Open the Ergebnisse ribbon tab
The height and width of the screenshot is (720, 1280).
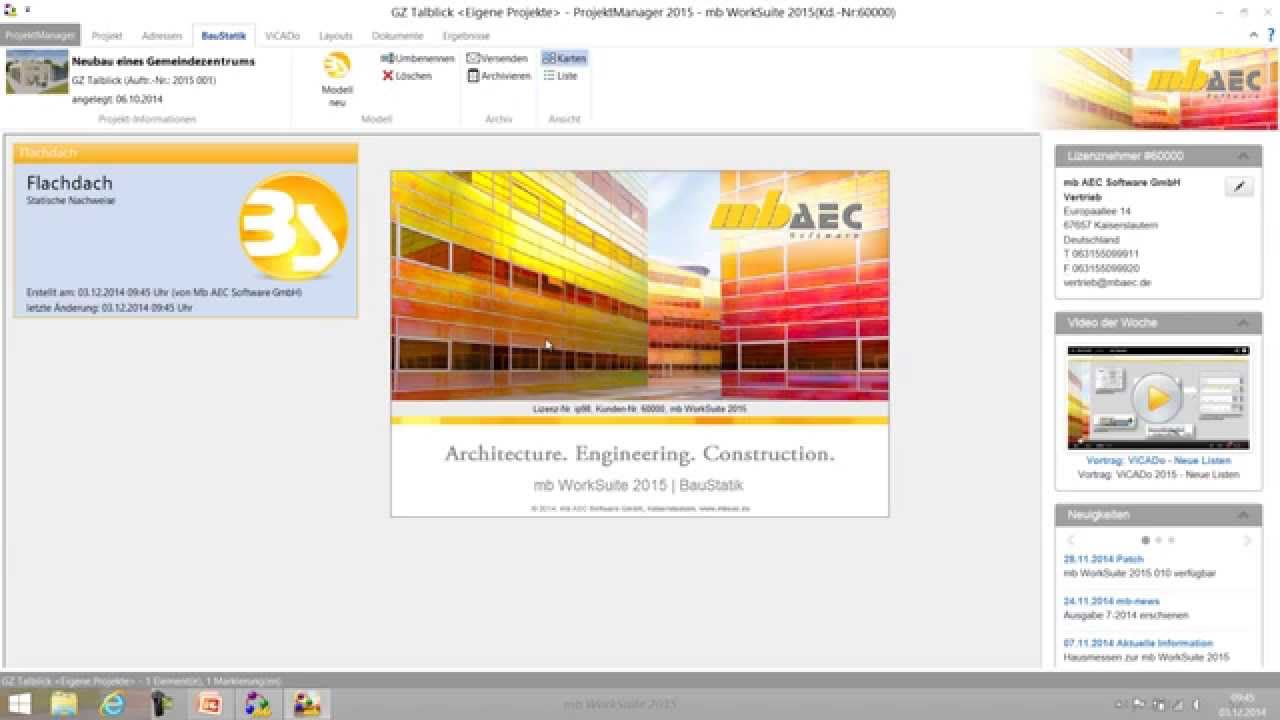[466, 35]
